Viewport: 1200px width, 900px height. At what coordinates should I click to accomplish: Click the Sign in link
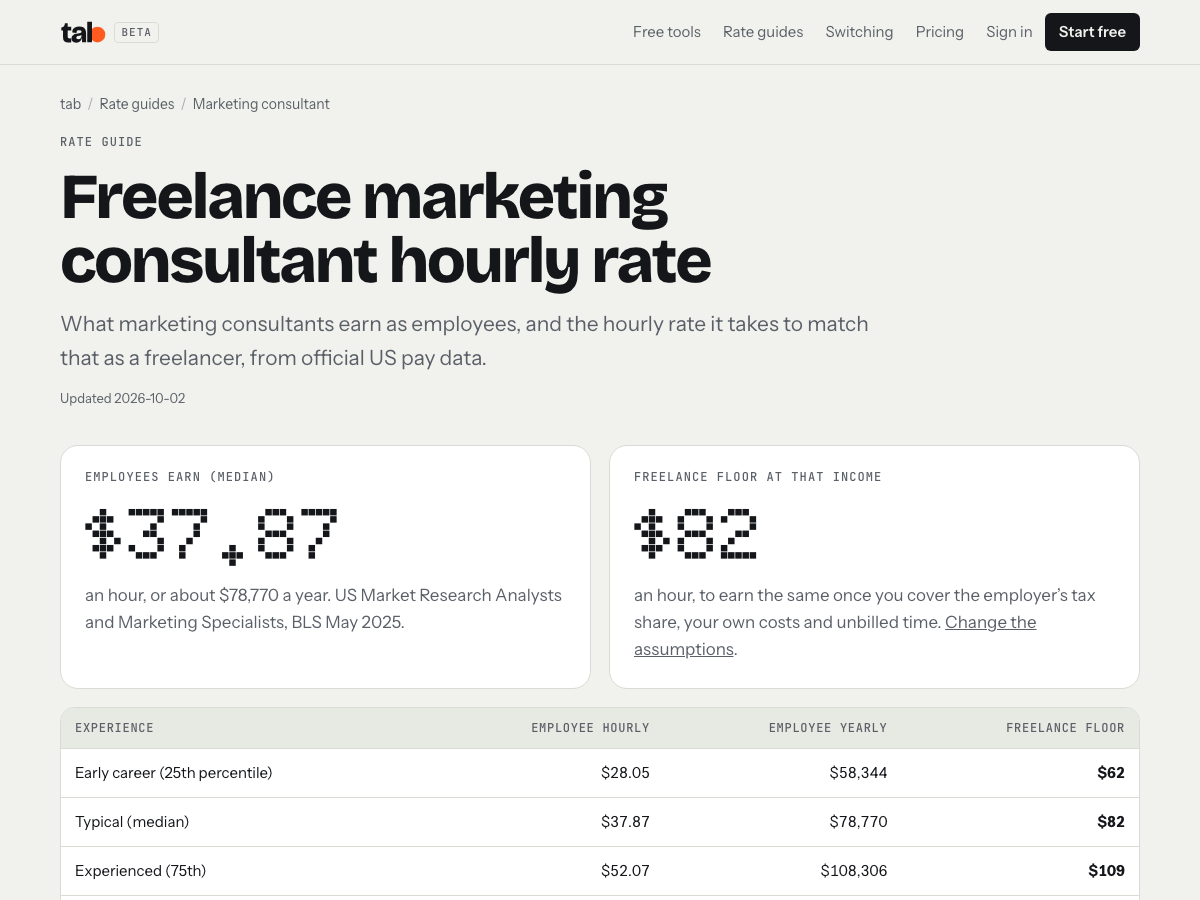click(x=1009, y=32)
